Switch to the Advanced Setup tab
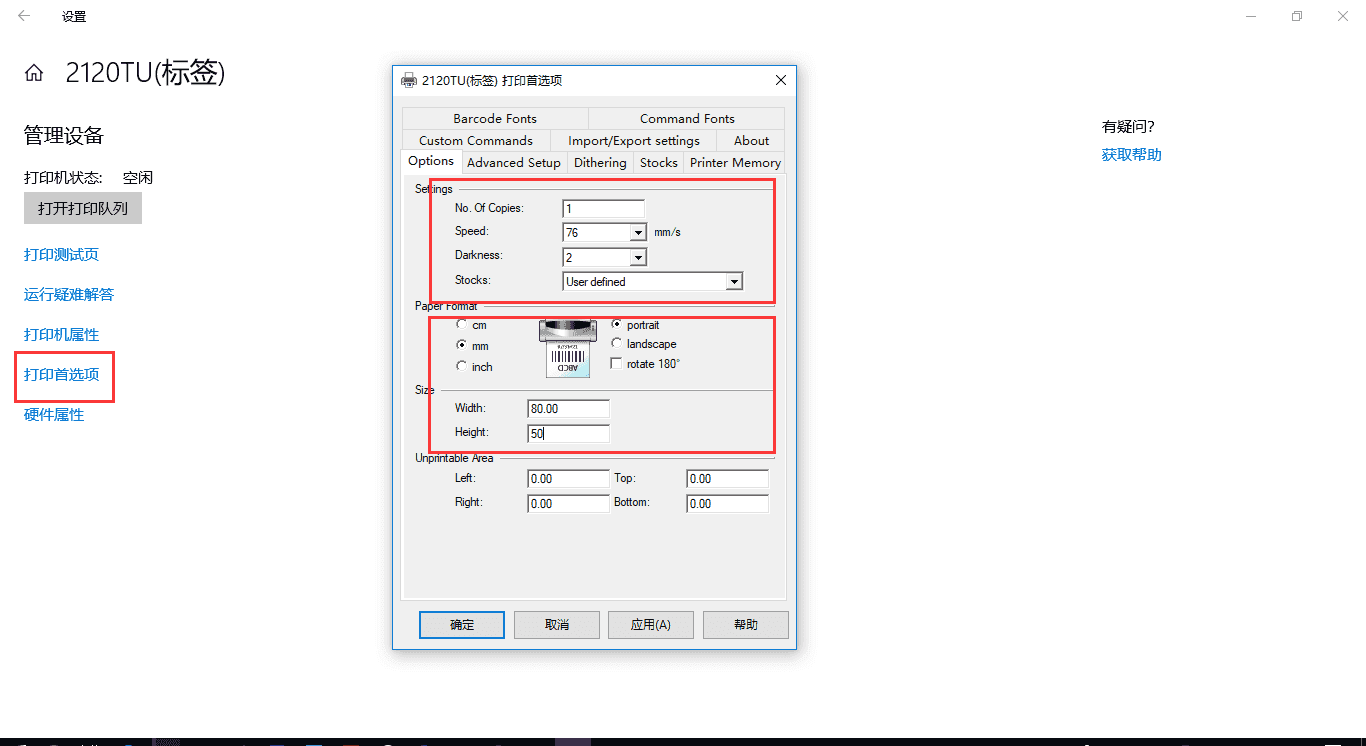The image size is (1366, 746). tap(514, 163)
